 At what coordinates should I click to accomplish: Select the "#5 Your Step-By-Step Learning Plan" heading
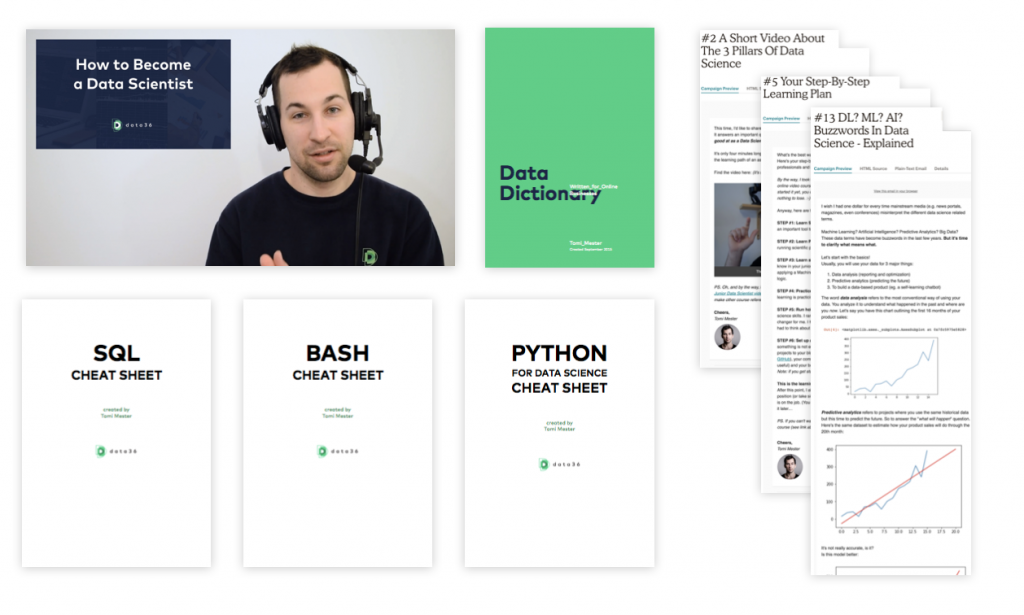[x=816, y=87]
